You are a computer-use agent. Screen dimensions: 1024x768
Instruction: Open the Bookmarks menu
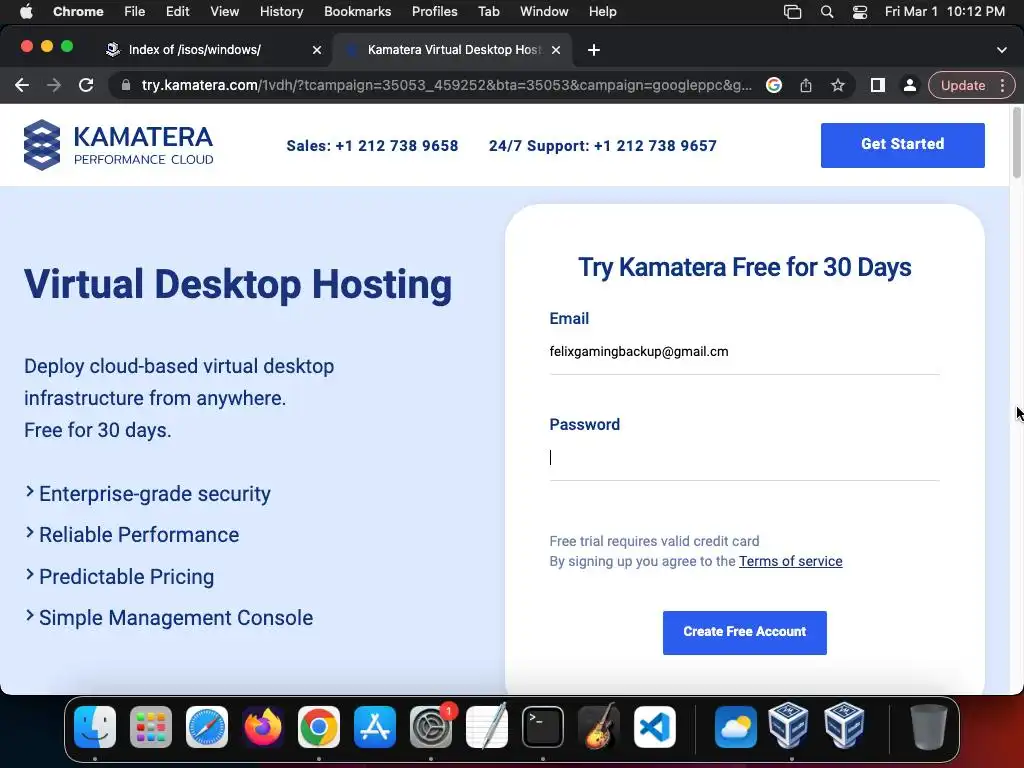click(357, 12)
